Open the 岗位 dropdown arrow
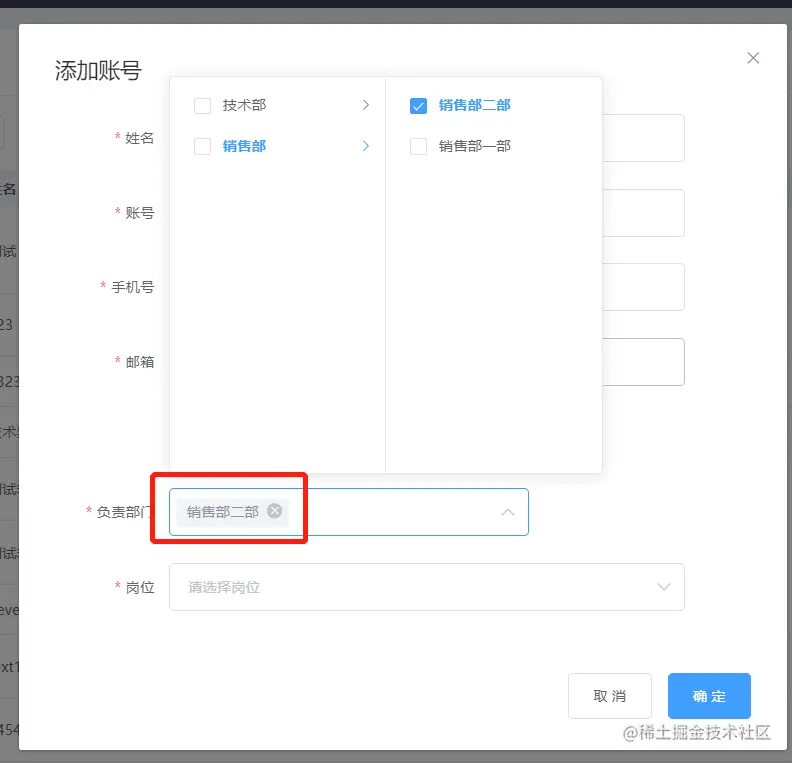The image size is (792, 763). [663, 587]
